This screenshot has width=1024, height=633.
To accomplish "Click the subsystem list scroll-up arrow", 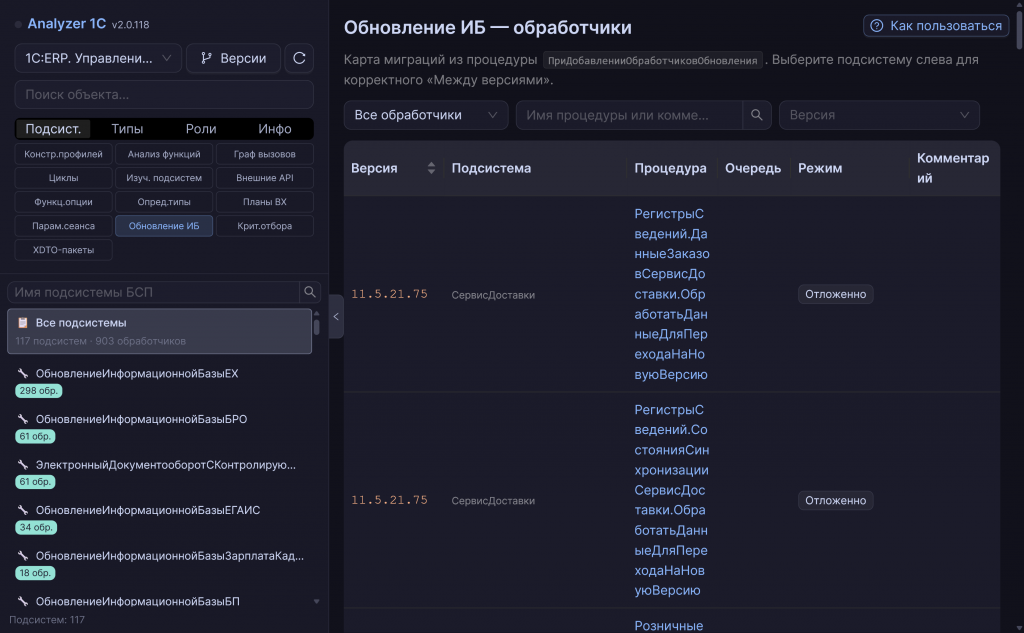I will [x=317, y=314].
